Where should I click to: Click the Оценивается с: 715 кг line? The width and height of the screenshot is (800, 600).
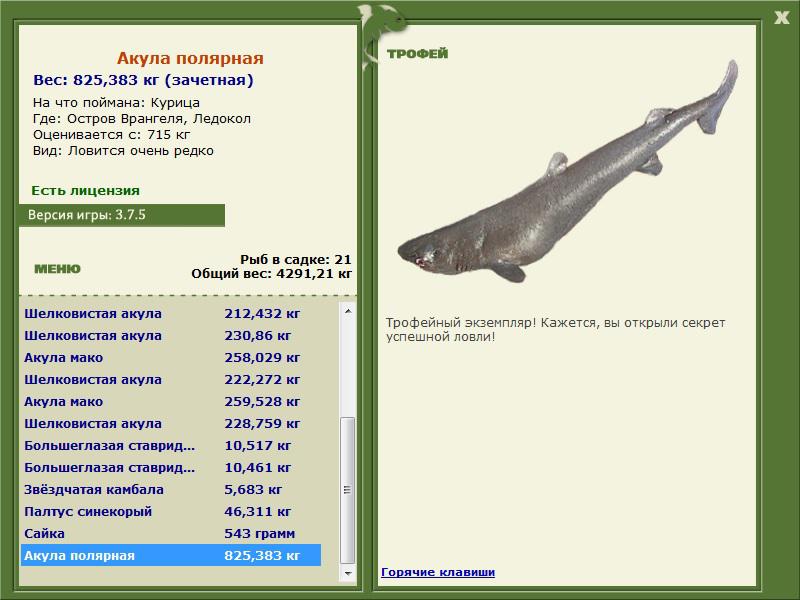pos(111,135)
